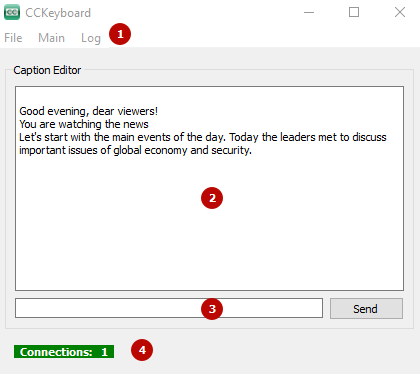The image size is (420, 374).
Task: Click the Send button
Action: pos(366,309)
